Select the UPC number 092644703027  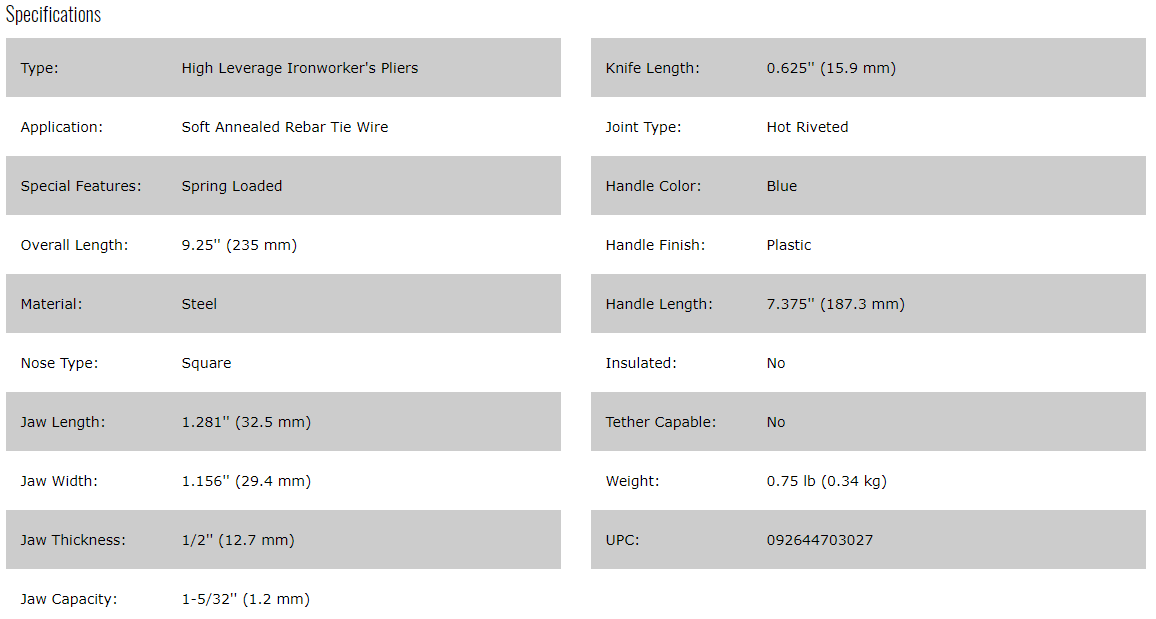(x=819, y=540)
